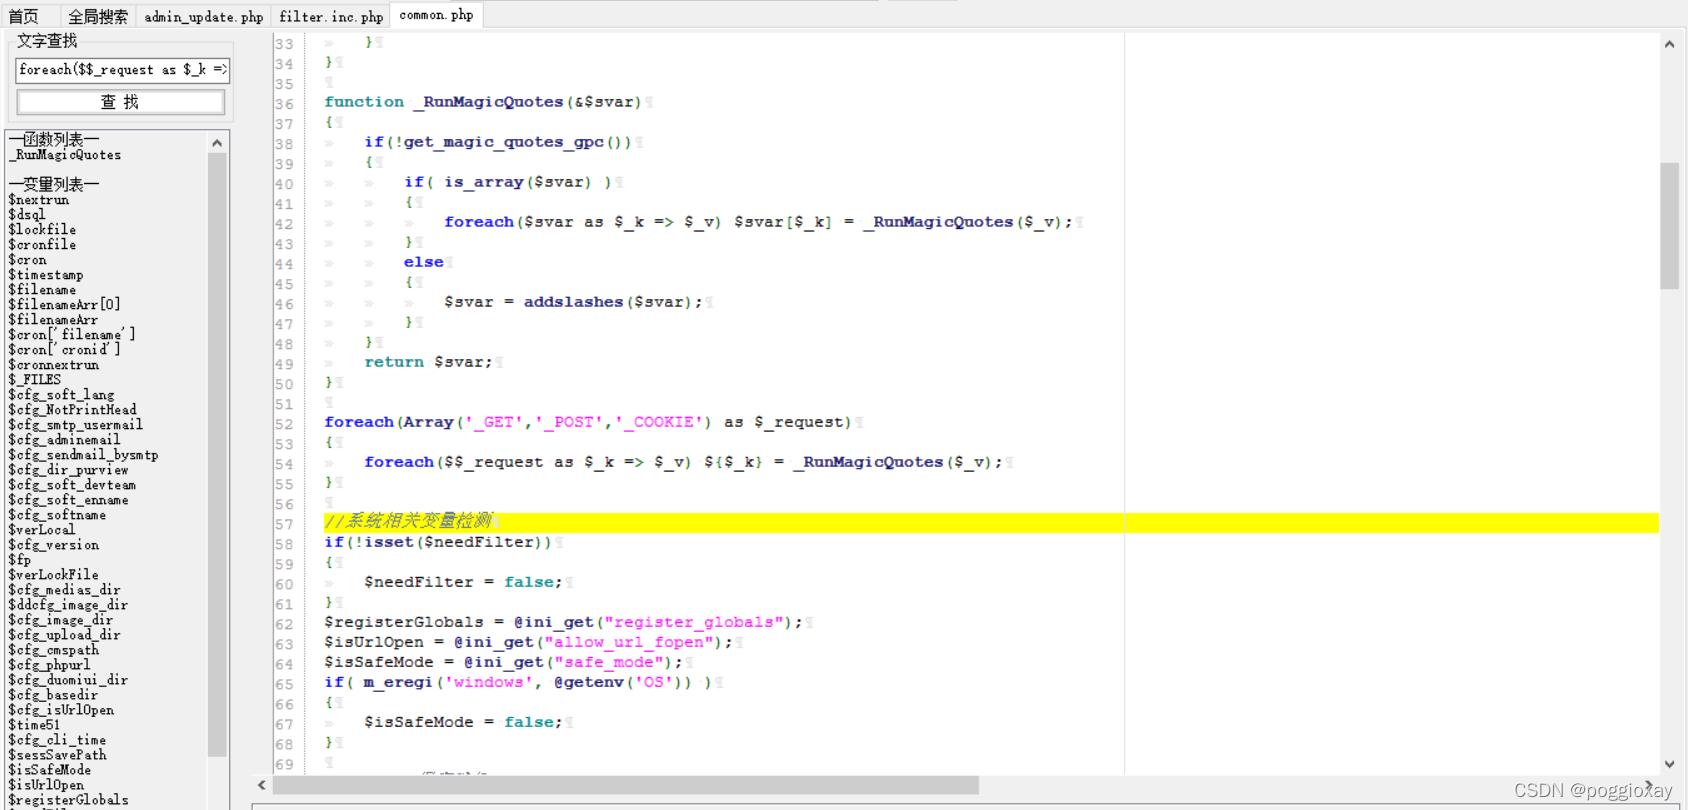Select $cfg_adminemail variable entry
Image resolution: width=1688 pixels, height=810 pixels.
(64, 440)
